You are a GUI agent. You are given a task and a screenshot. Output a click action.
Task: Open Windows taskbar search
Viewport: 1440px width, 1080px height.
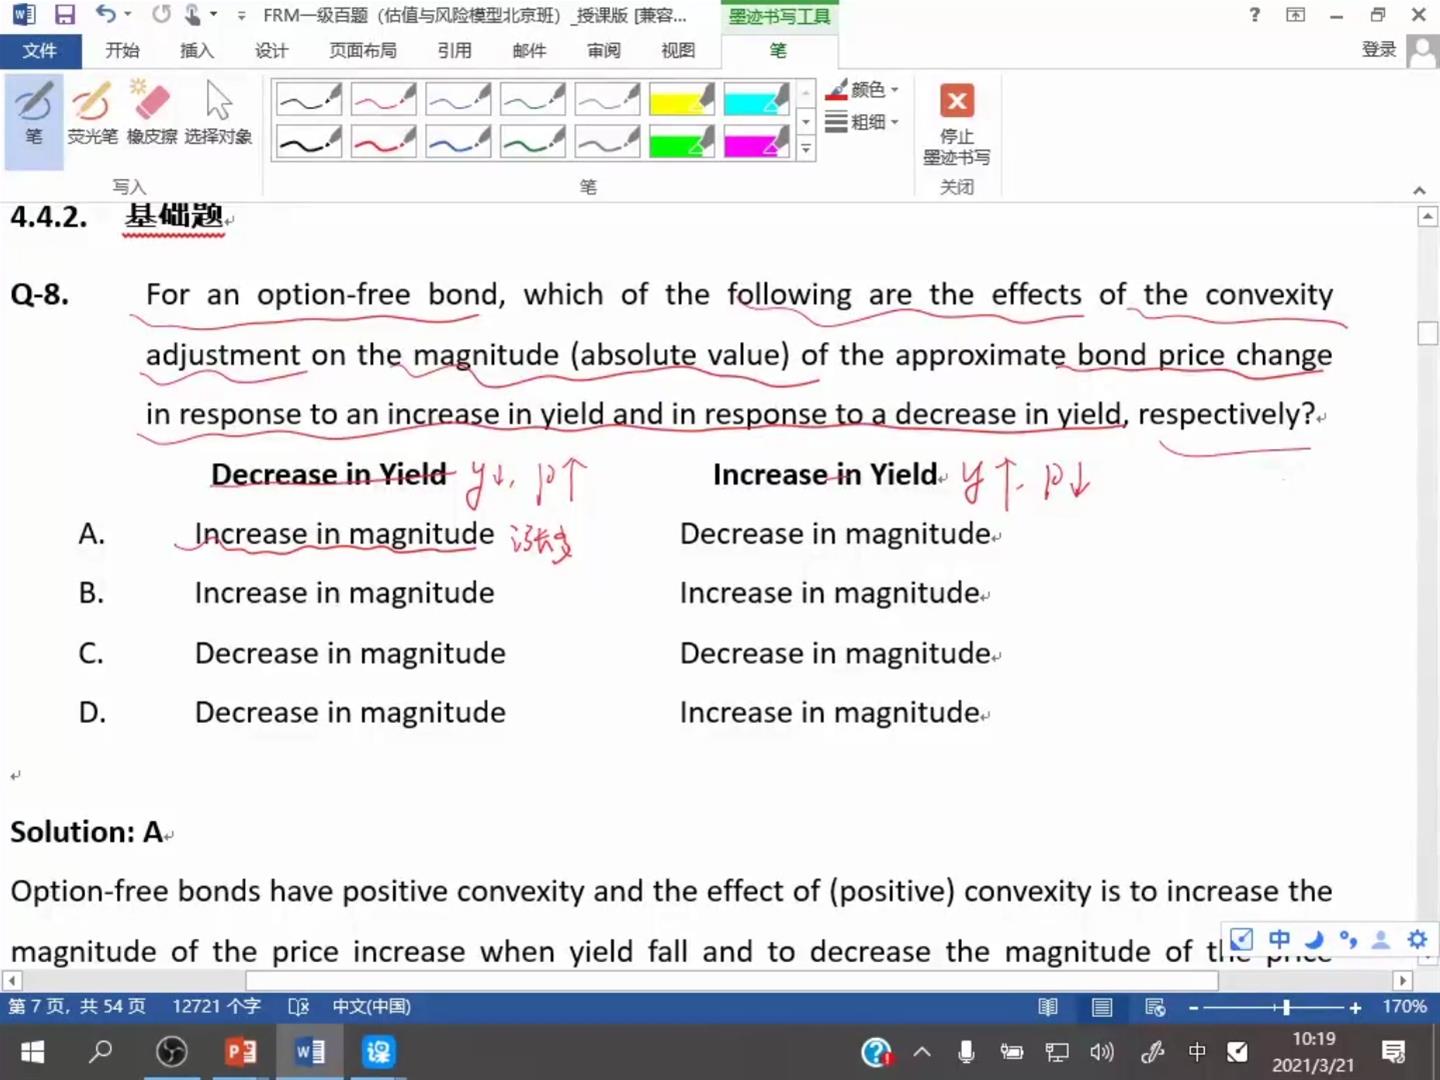click(101, 1052)
